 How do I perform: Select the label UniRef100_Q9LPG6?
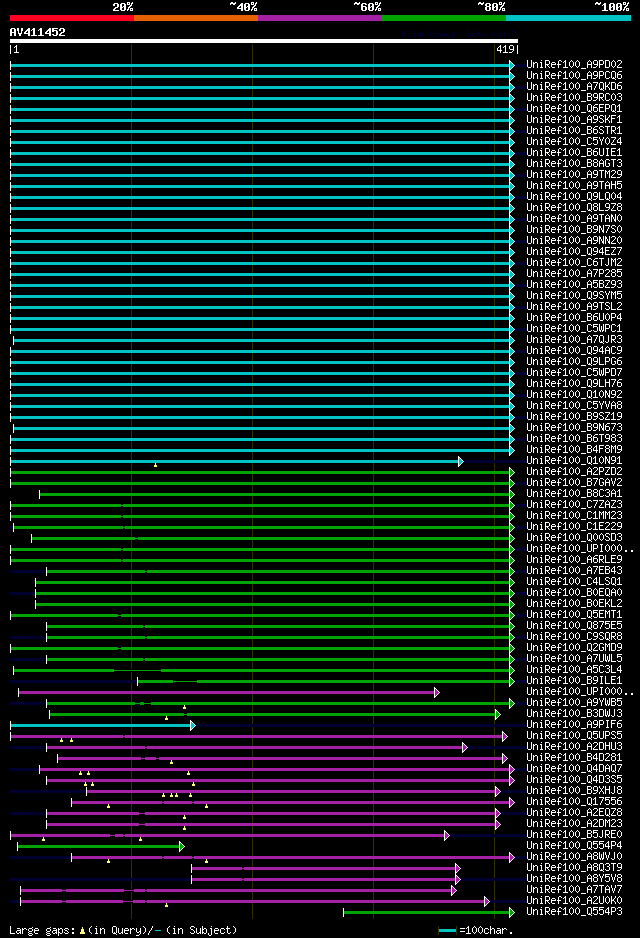[x=574, y=361]
